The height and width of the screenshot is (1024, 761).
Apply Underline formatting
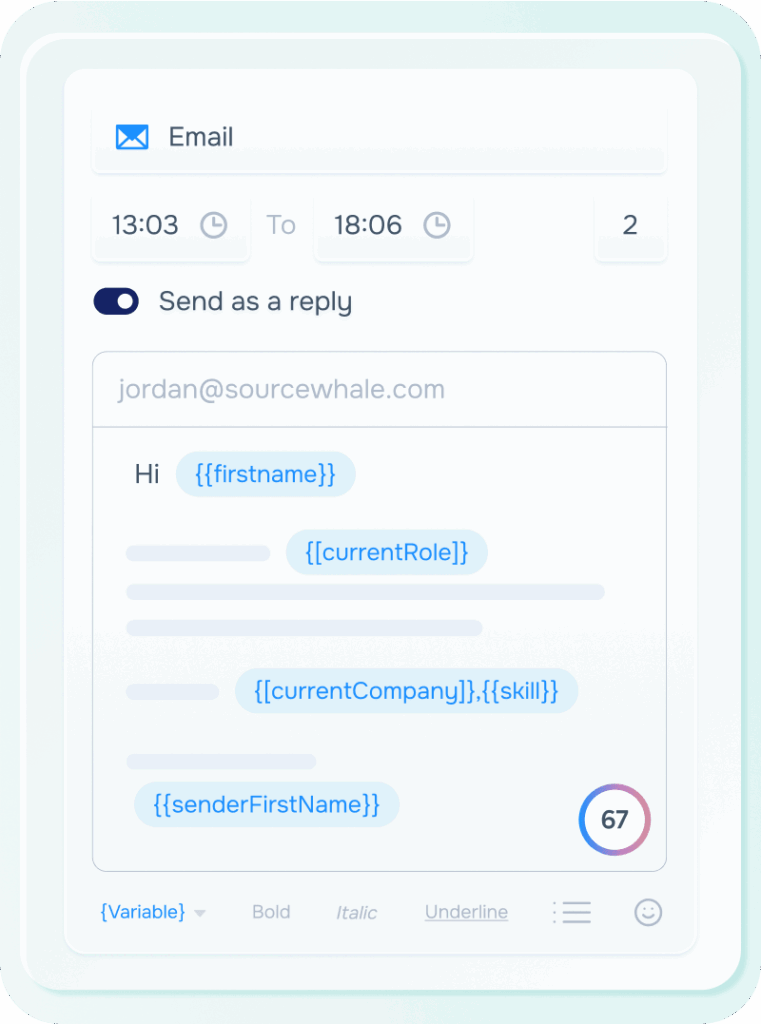466,912
